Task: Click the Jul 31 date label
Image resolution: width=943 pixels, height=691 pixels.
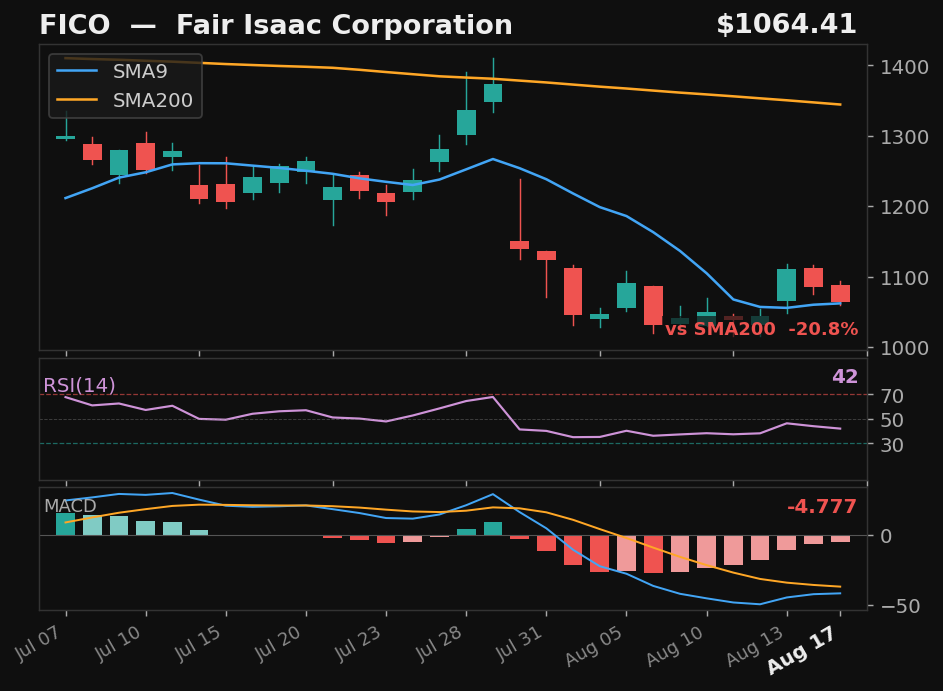Action: (x=517, y=643)
